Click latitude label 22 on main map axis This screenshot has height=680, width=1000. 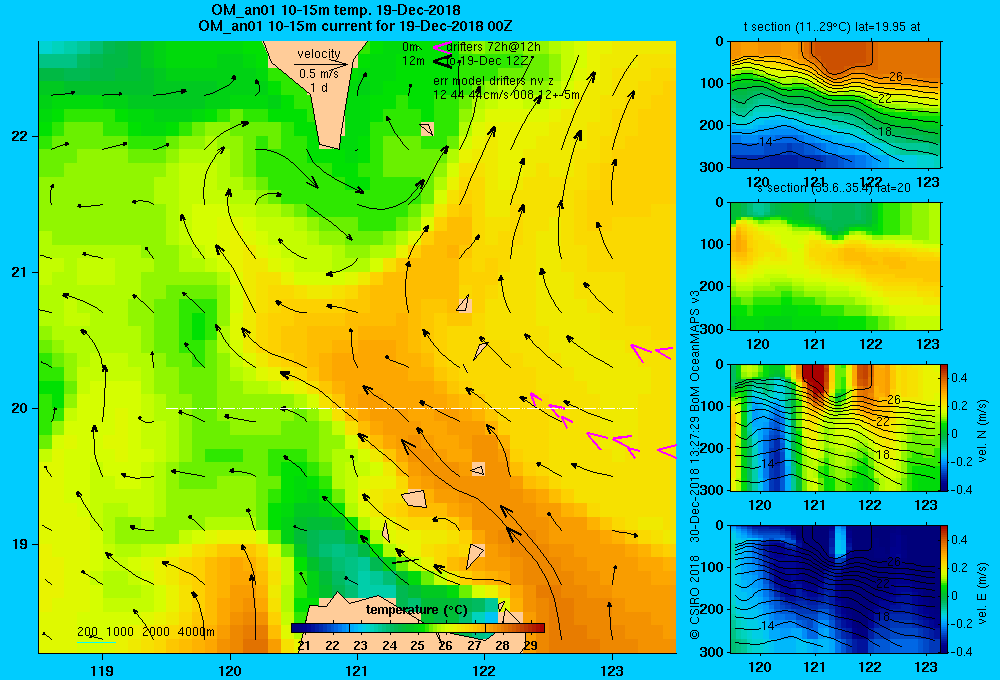point(18,137)
